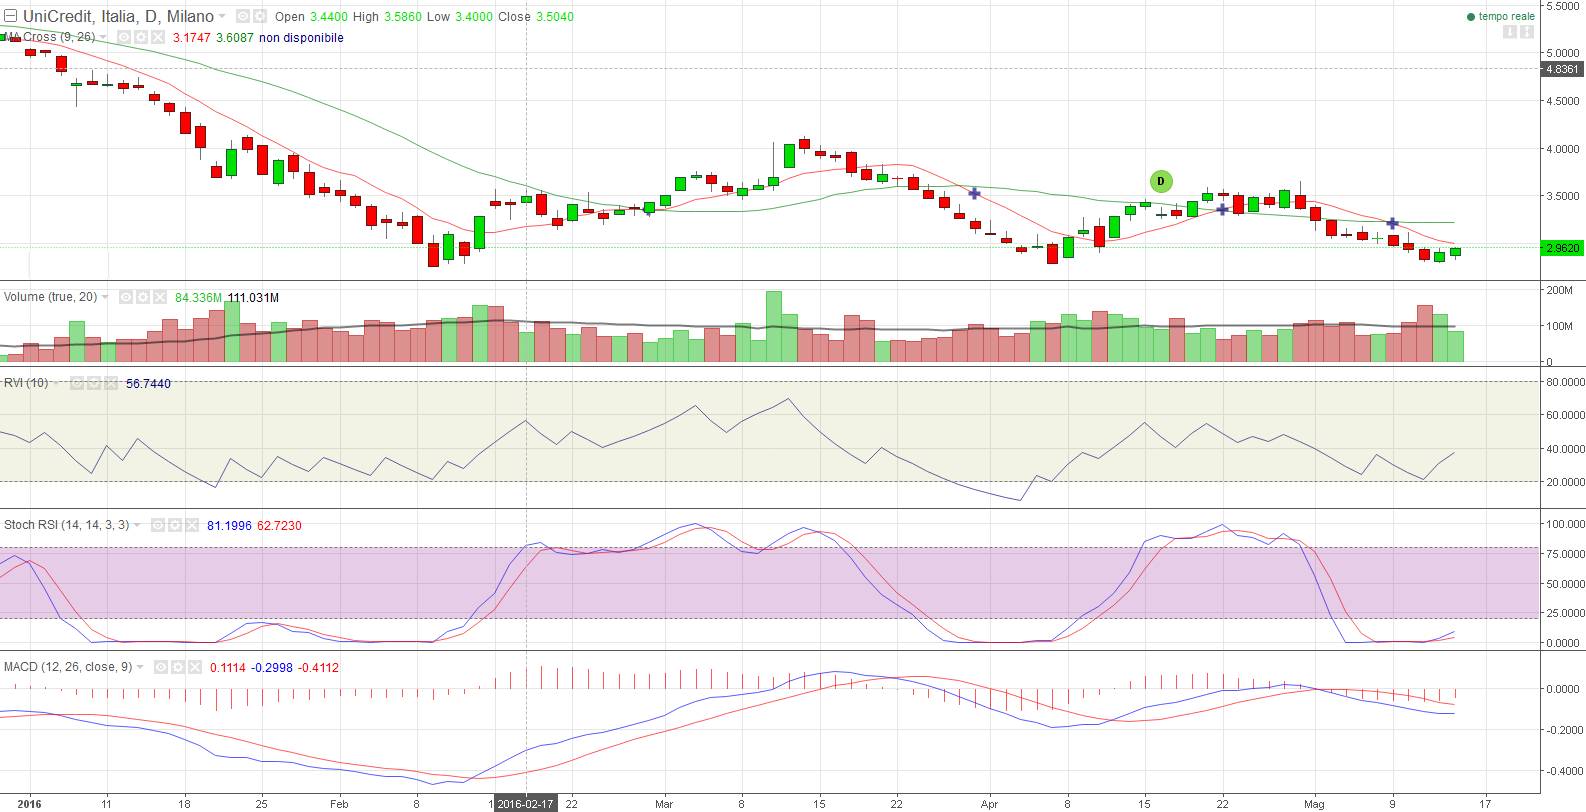The image size is (1586, 812).
Task: Click the MA cross plus marker near late March
Action: tap(974, 193)
